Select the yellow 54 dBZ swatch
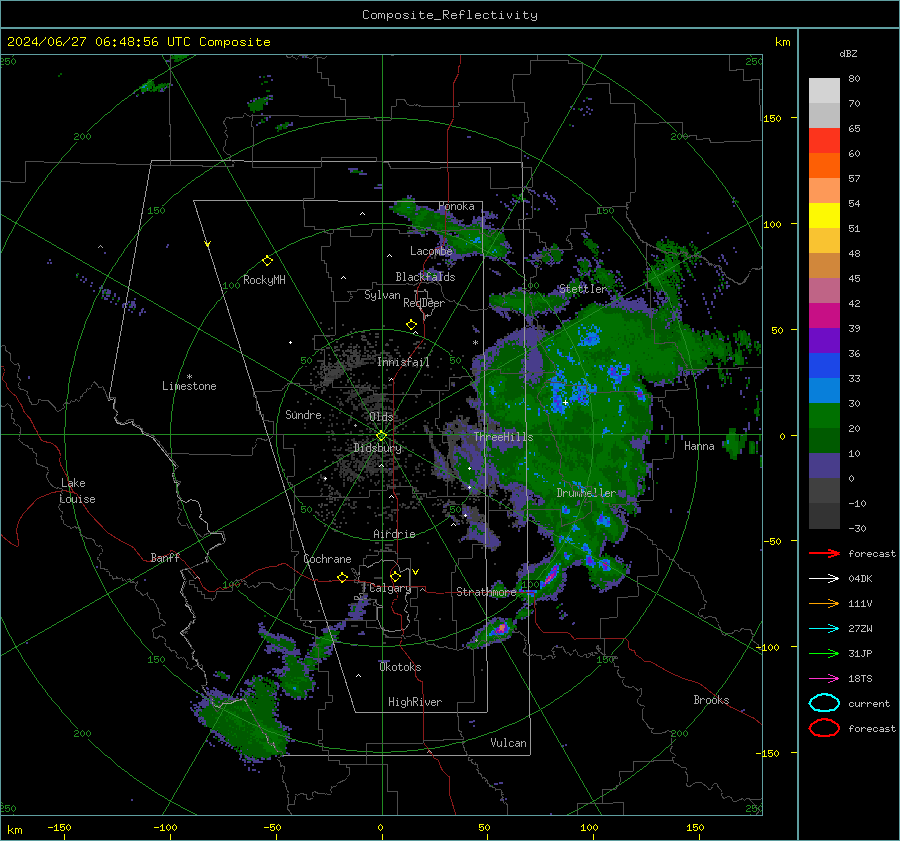Image resolution: width=900 pixels, height=841 pixels. coord(824,215)
